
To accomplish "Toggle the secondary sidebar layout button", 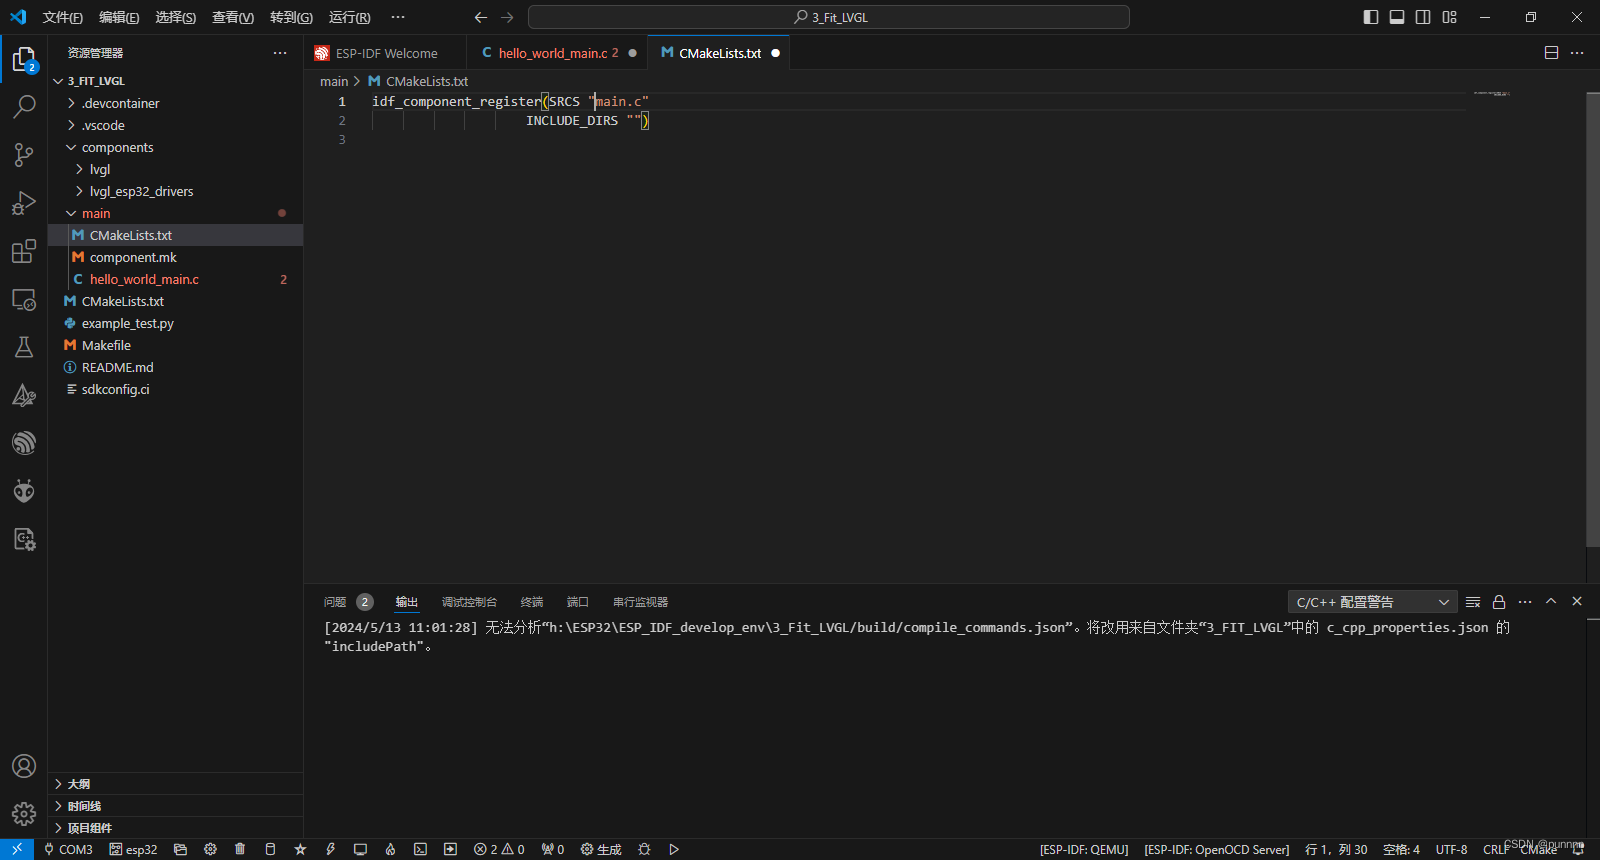I will pos(1423,17).
